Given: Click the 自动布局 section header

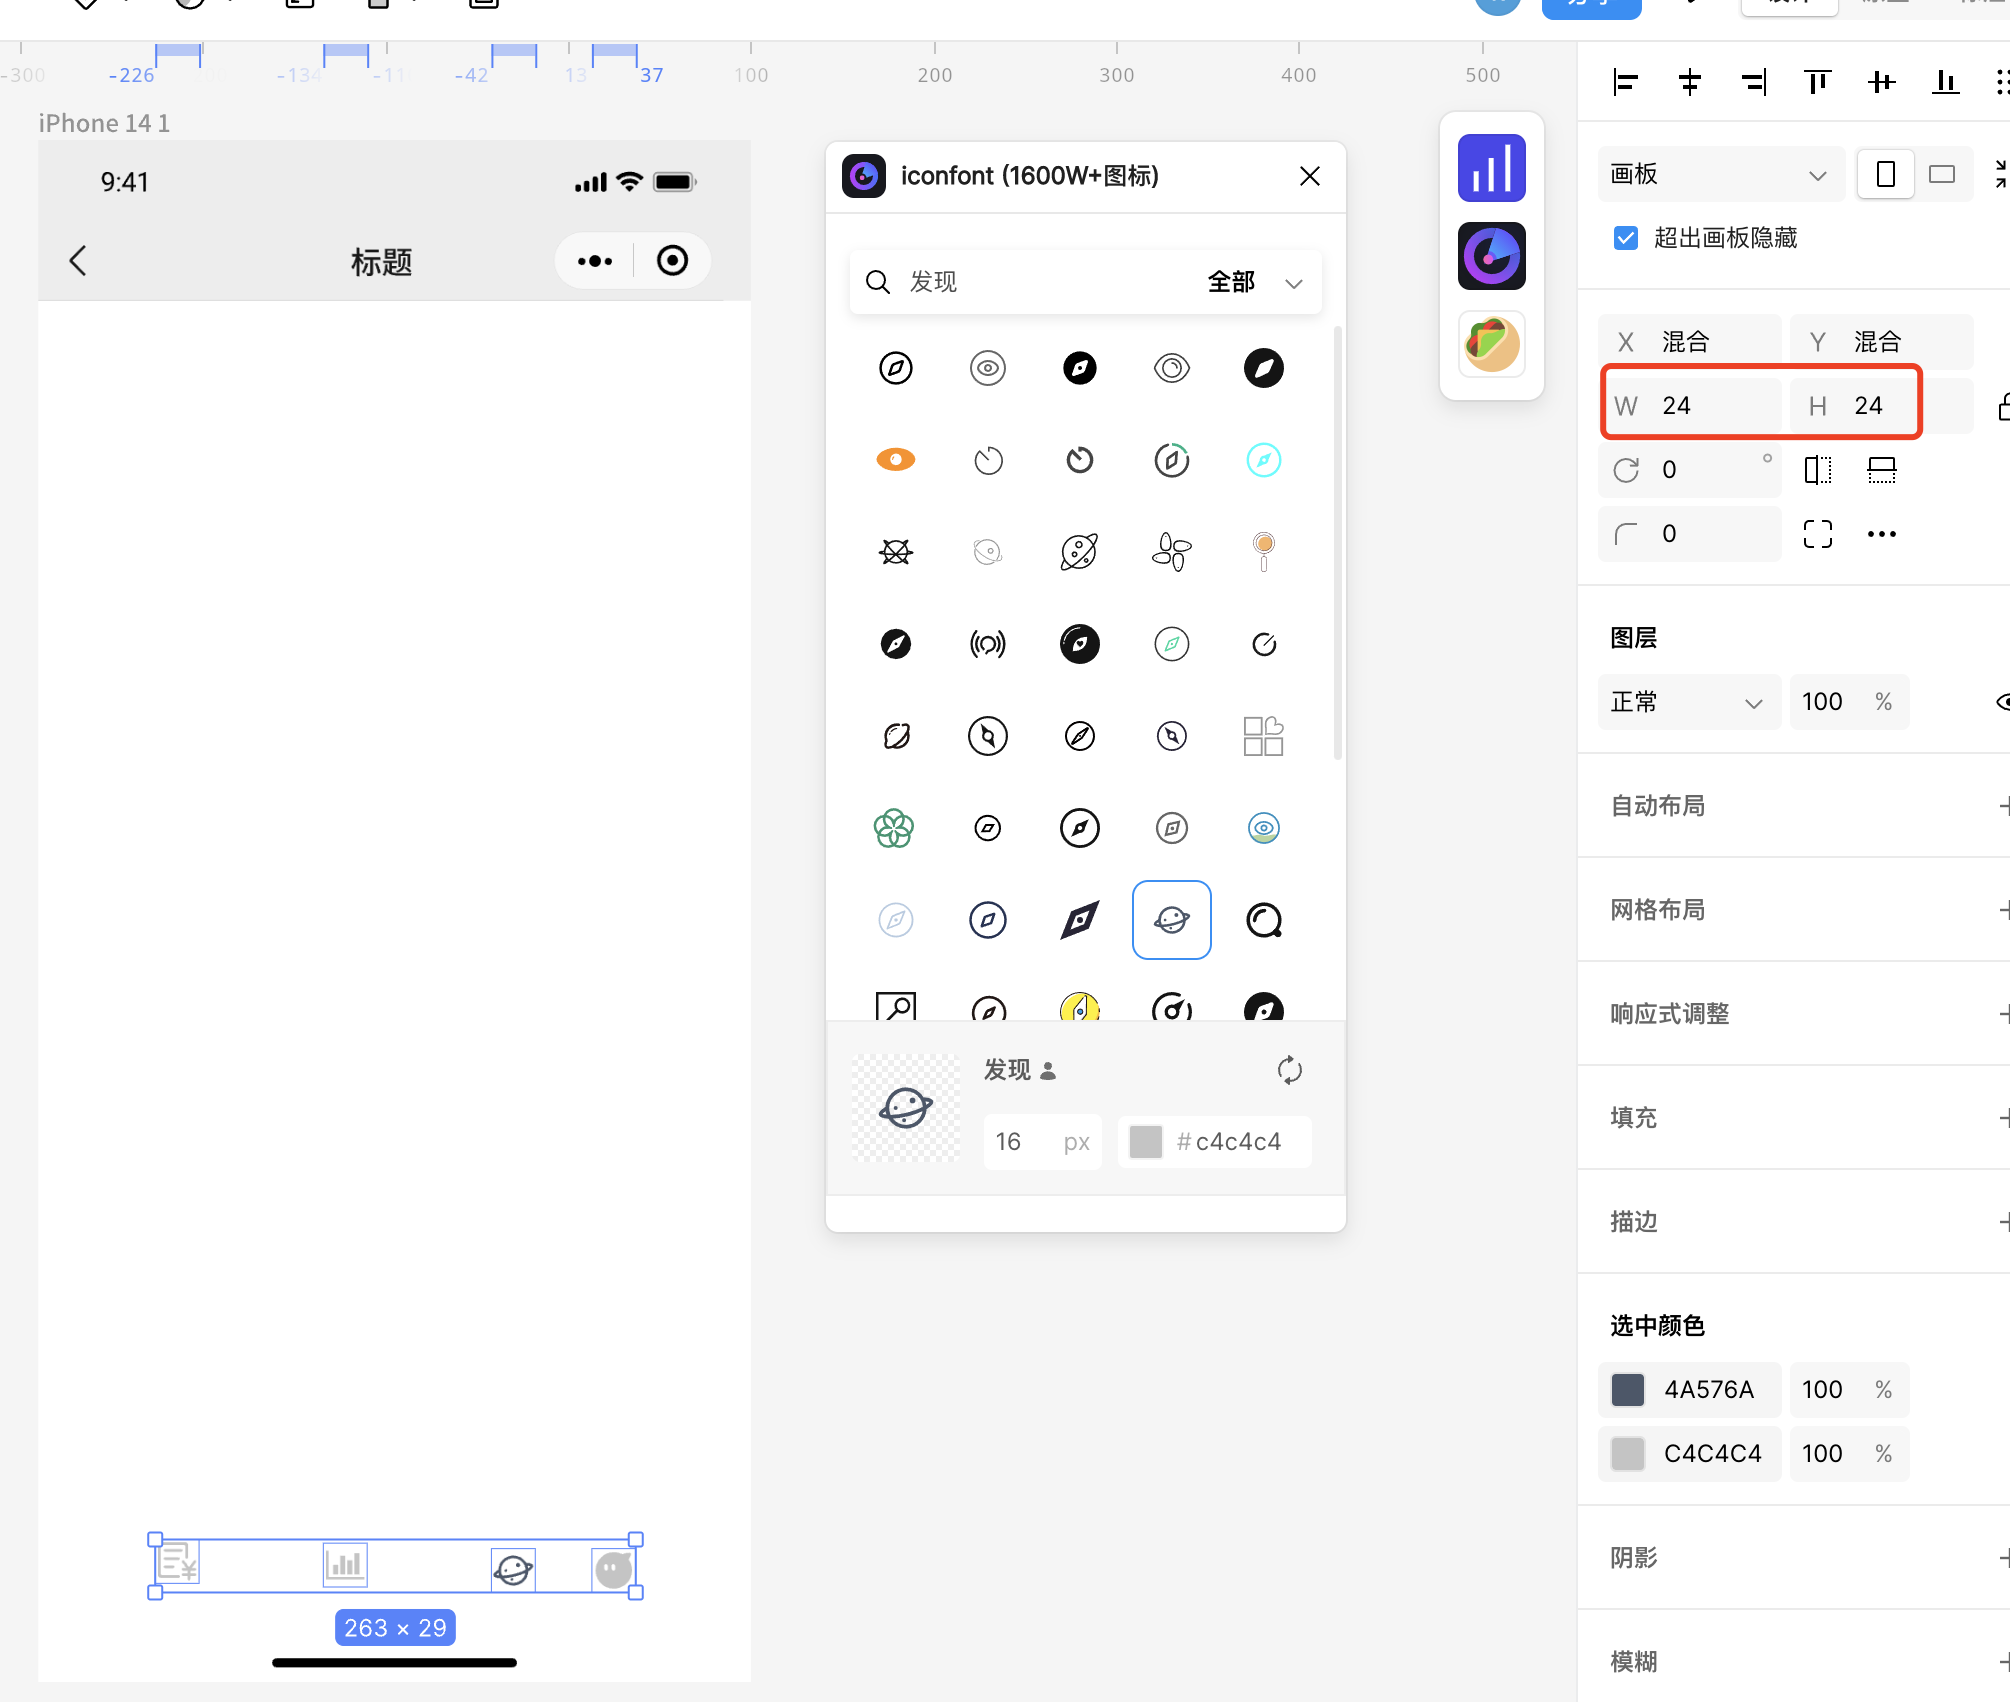Looking at the screenshot, I should click(x=1658, y=806).
